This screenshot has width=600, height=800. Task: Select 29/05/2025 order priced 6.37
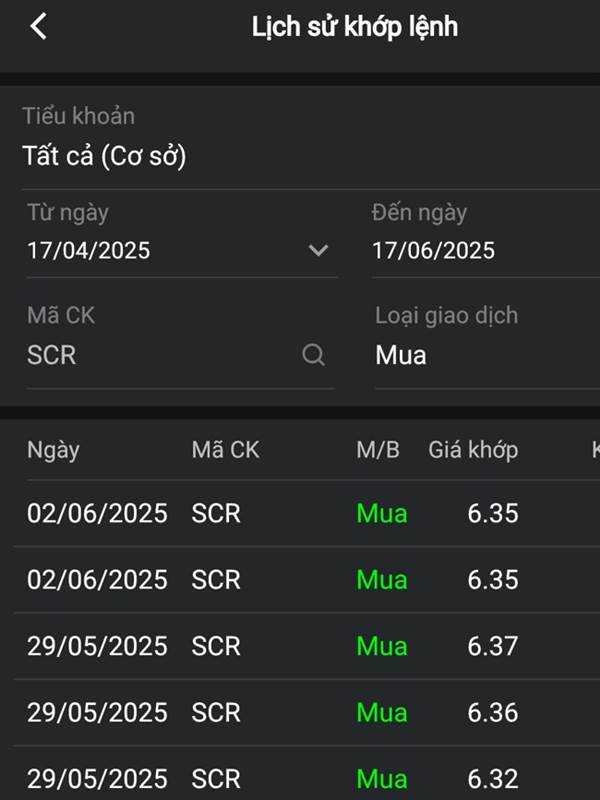[307, 646]
